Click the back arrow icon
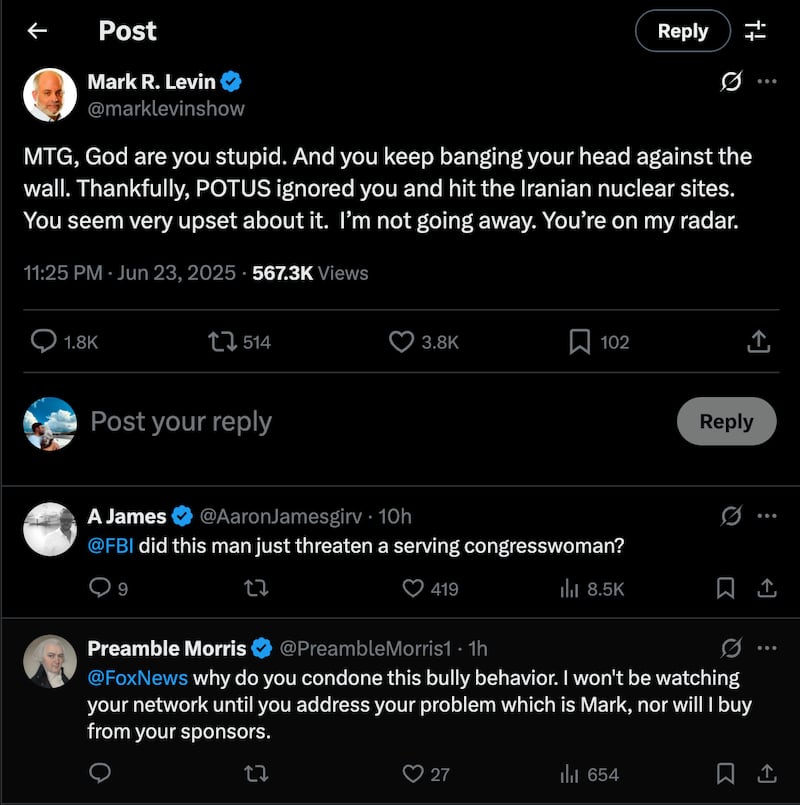Viewport: 800px width, 805px height. pos(38,31)
